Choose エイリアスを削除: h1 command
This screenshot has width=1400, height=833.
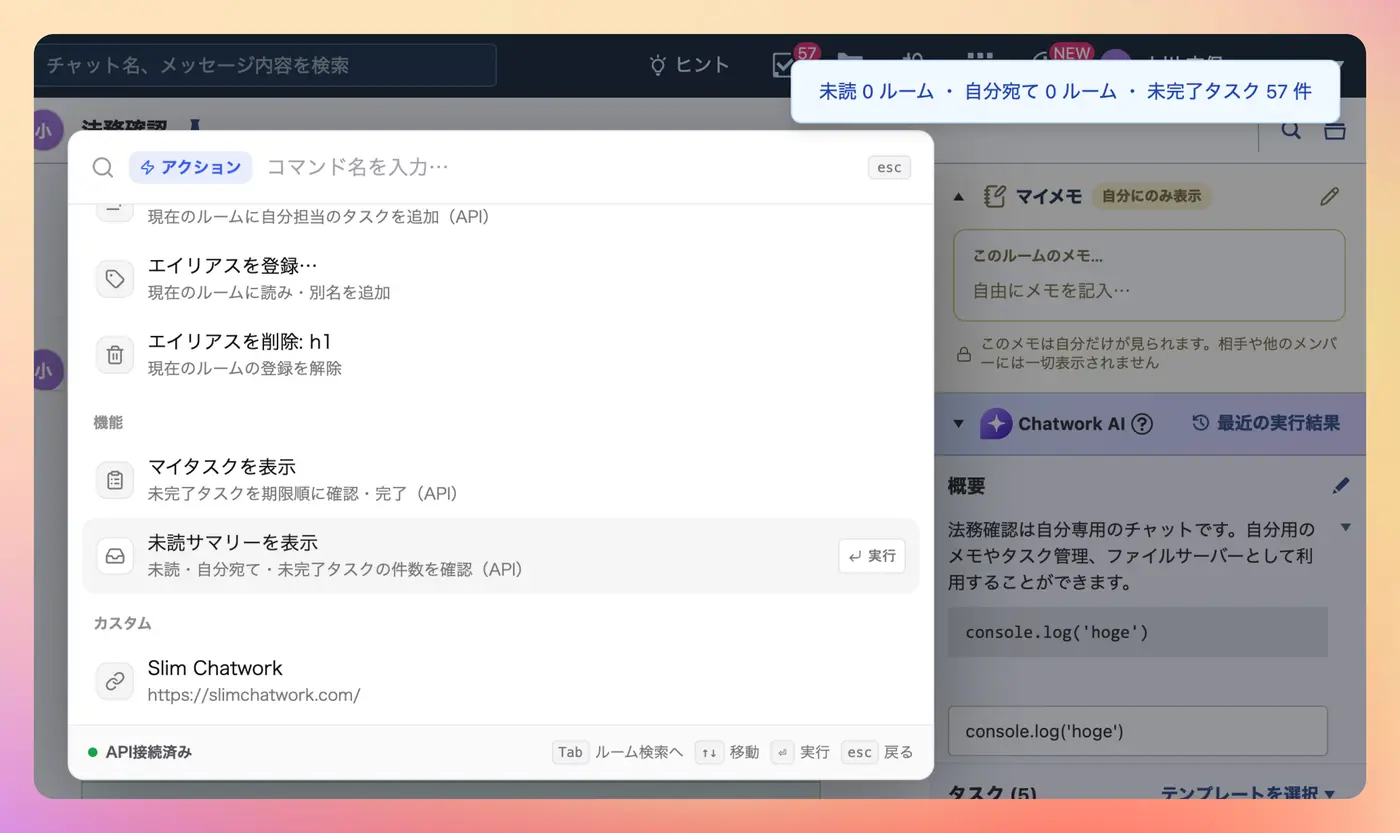coord(500,354)
